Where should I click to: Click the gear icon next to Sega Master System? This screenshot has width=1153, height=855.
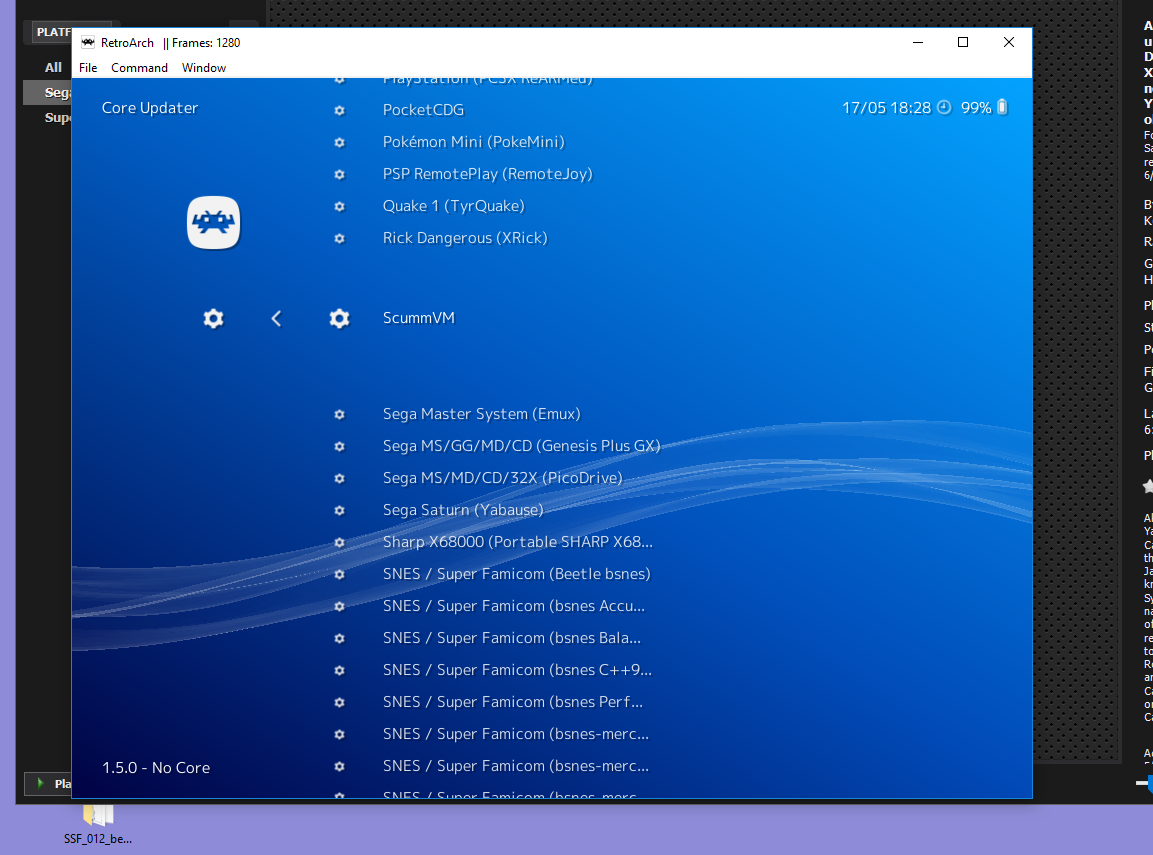(x=339, y=415)
